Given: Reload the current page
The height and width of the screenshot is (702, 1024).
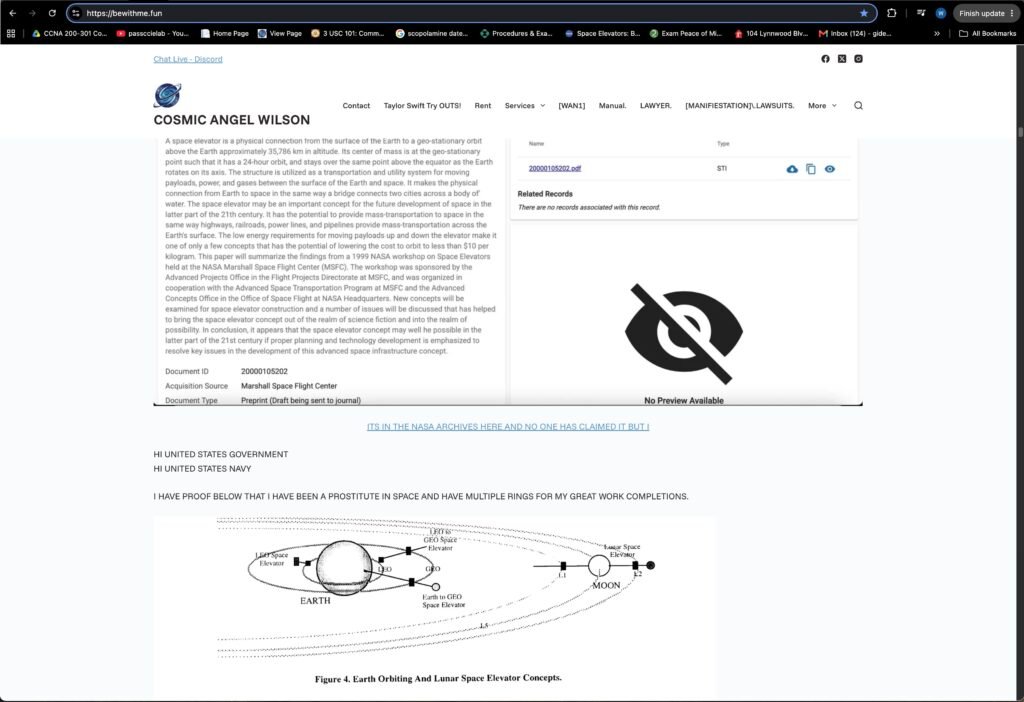Looking at the screenshot, I should point(52,13).
